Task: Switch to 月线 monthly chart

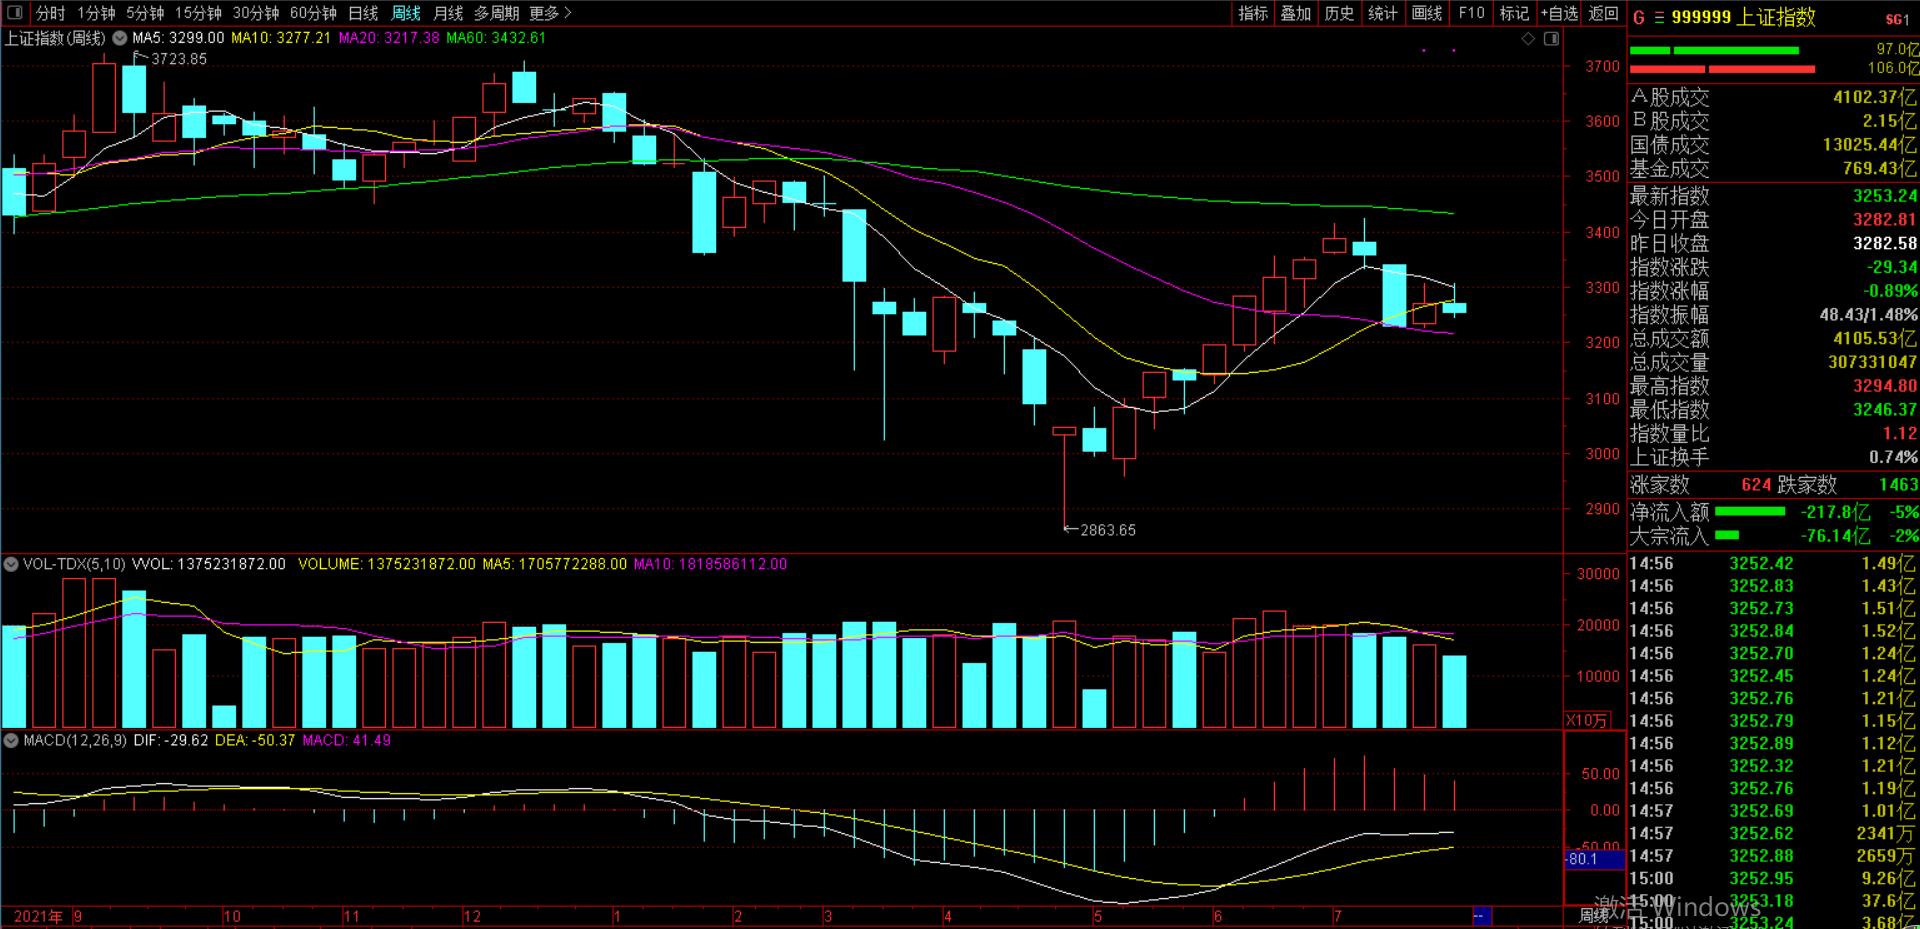Action: tap(448, 13)
